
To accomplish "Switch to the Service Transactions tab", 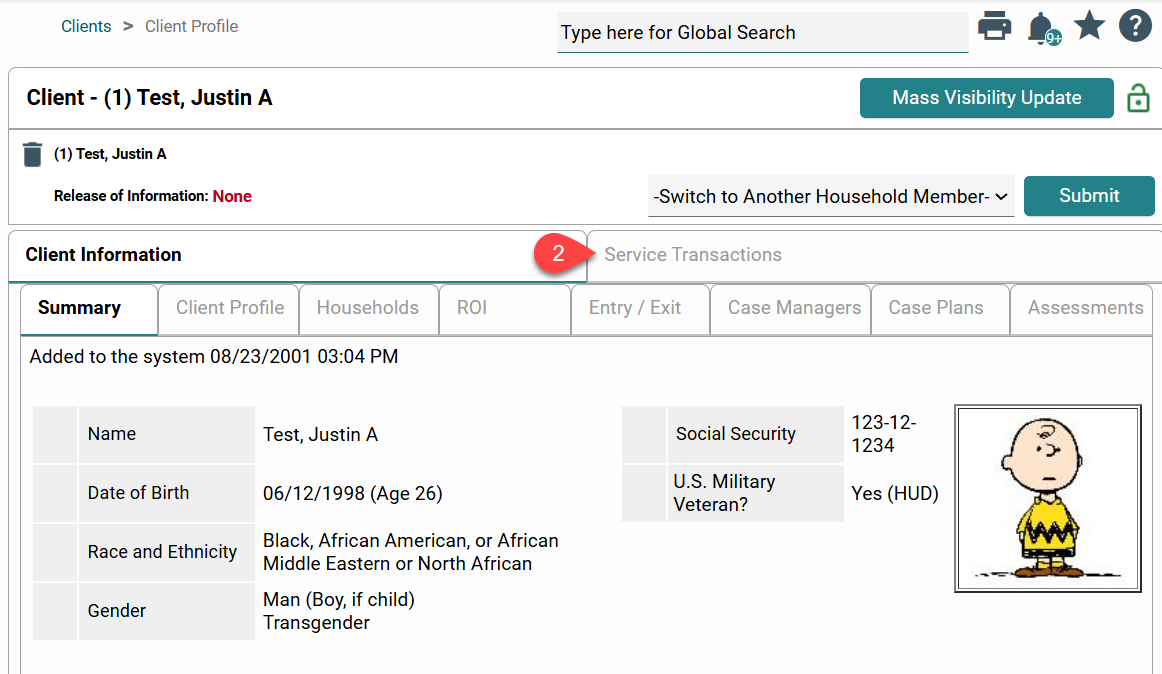I will pos(693,255).
